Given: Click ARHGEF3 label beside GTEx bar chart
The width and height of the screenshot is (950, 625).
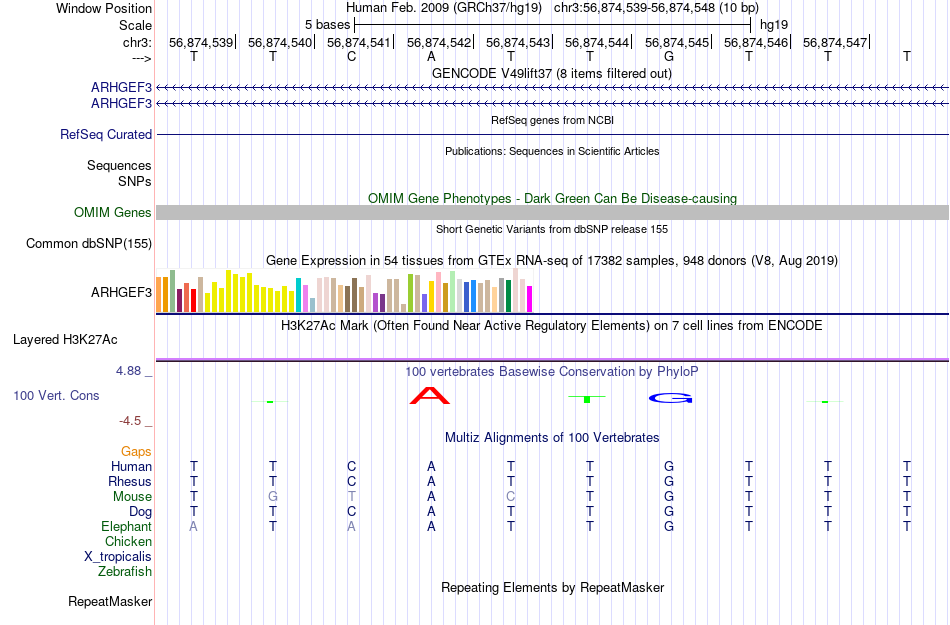Looking at the screenshot, I should pyautogui.click(x=121, y=293).
